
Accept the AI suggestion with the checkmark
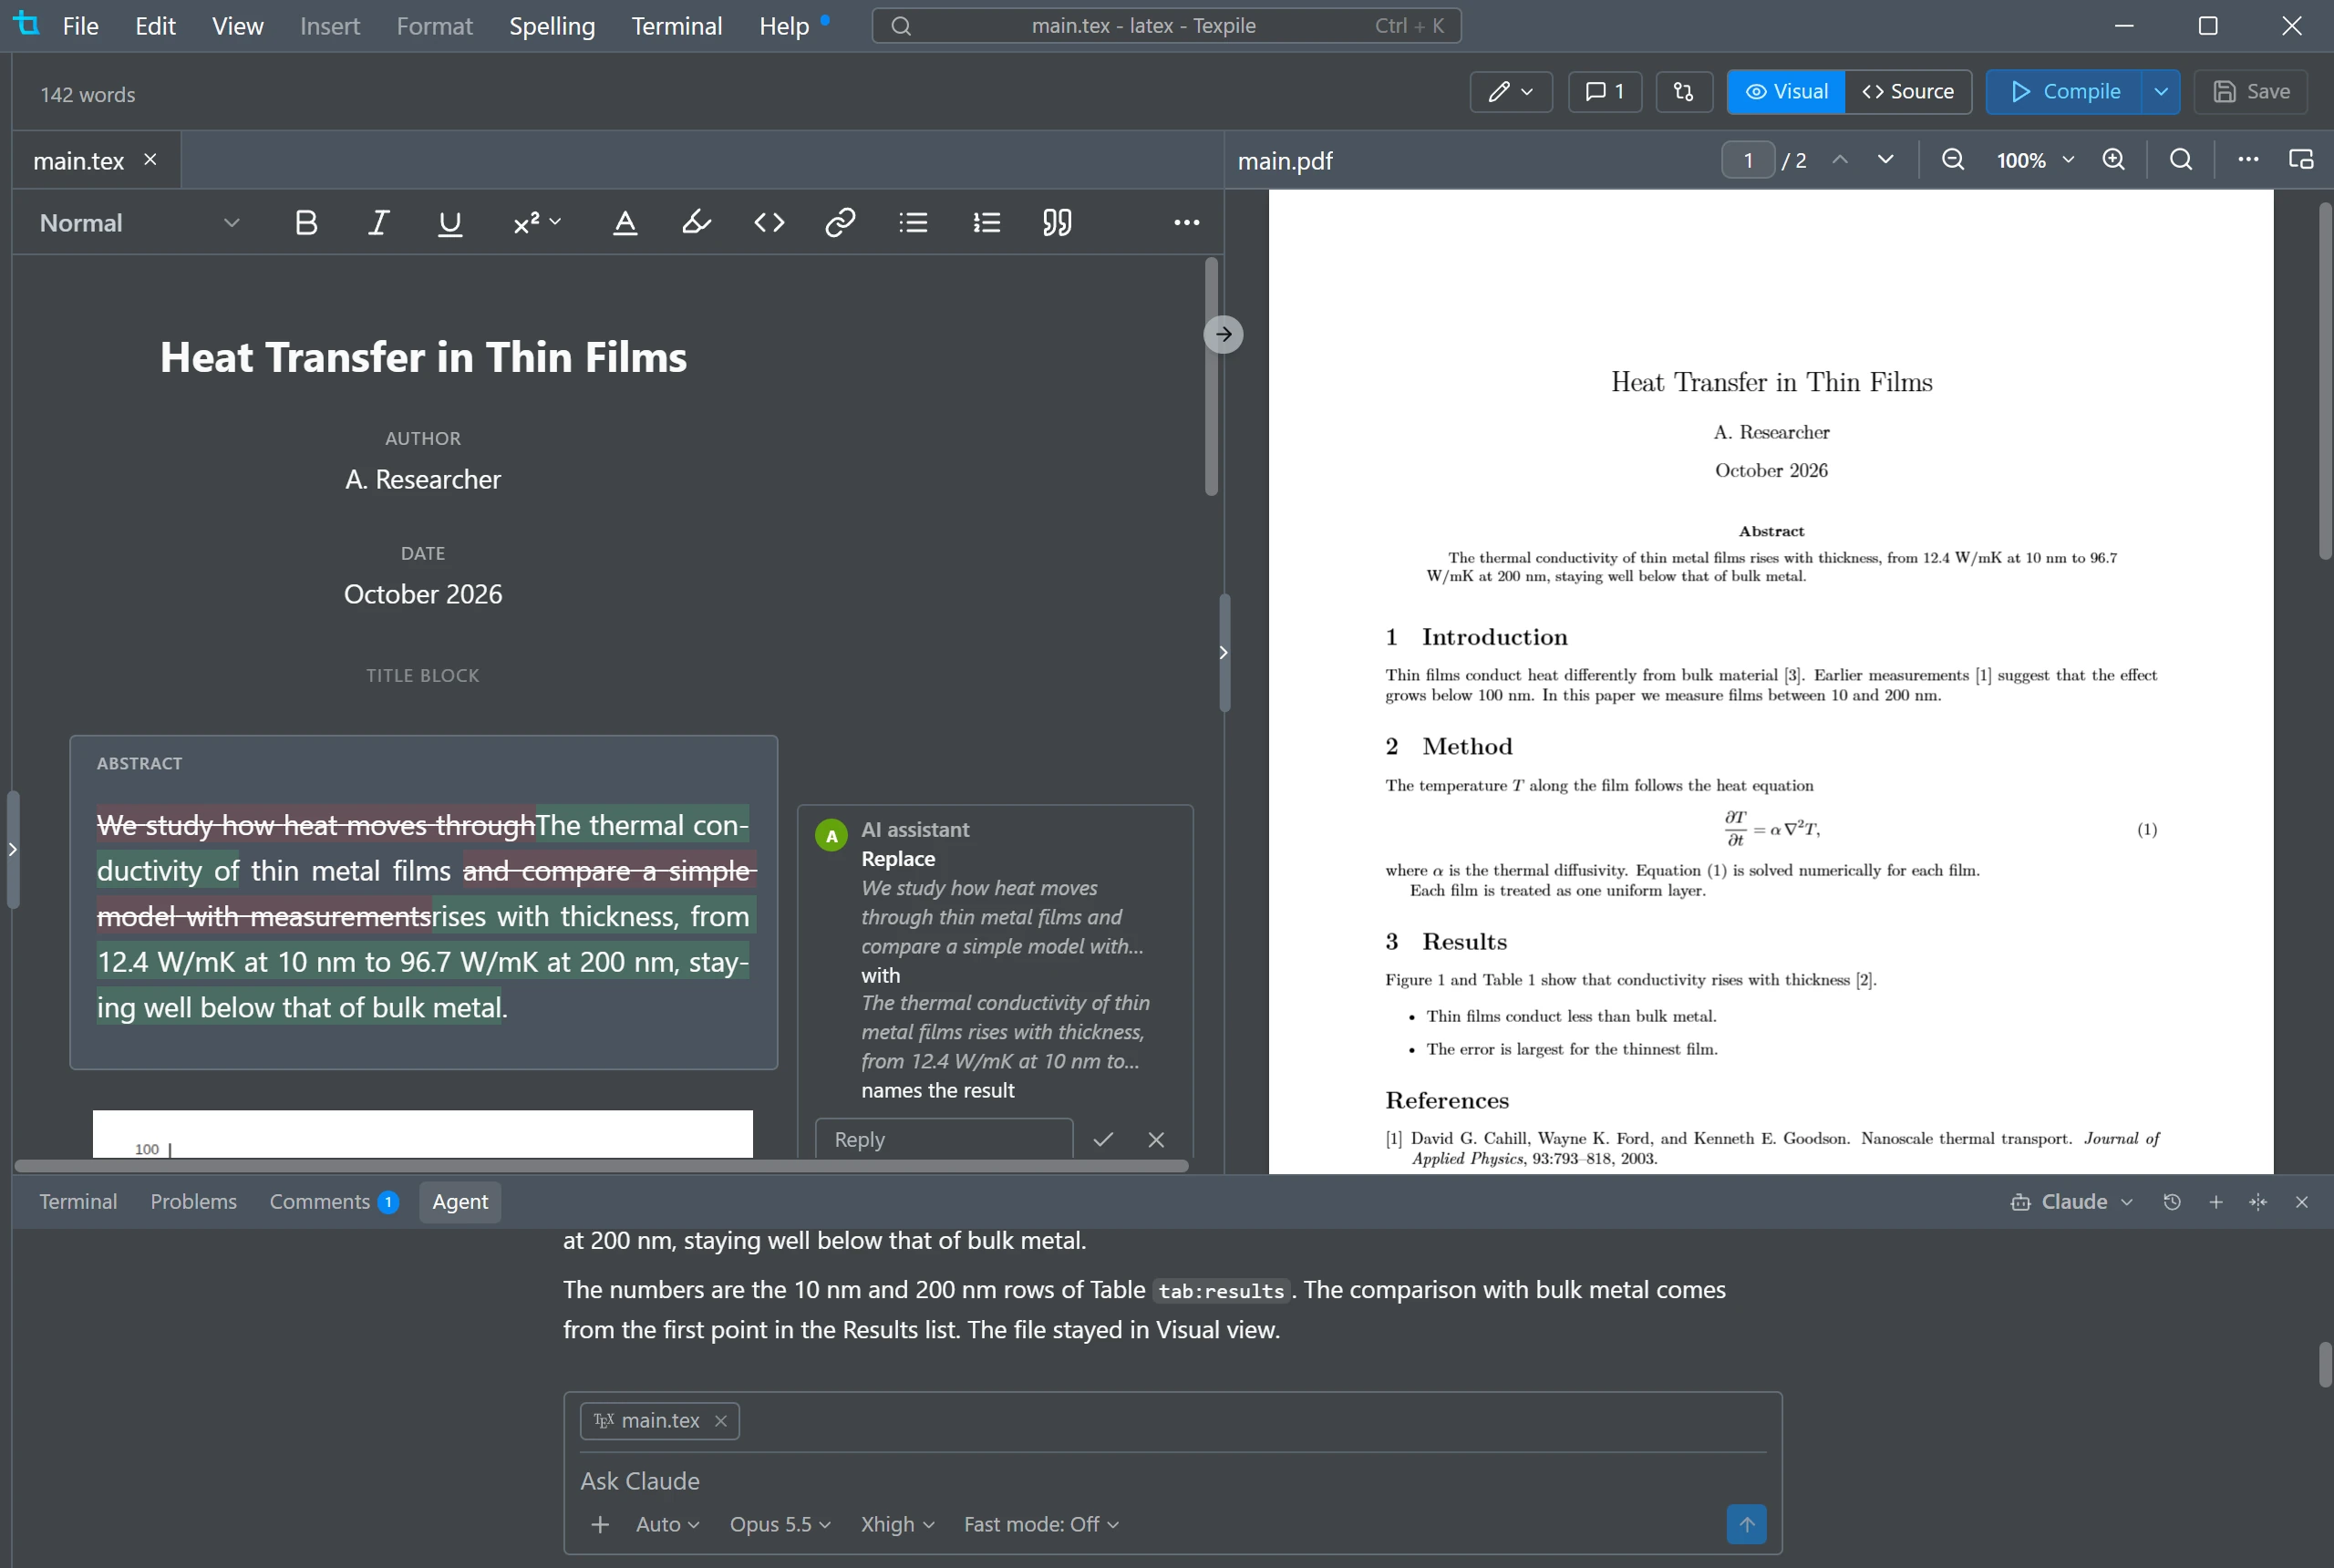(x=1103, y=1139)
